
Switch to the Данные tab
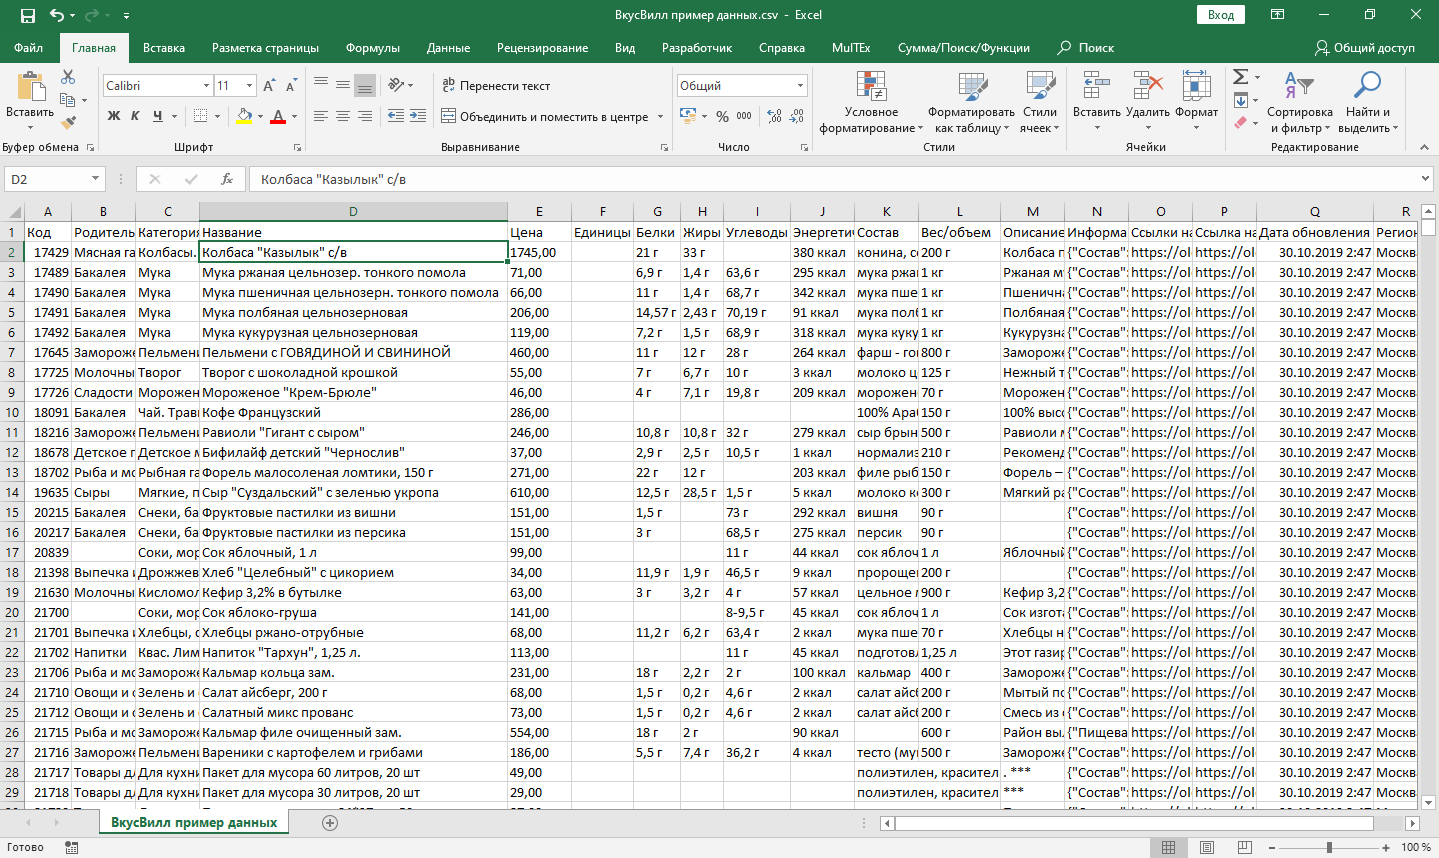[x=448, y=47]
